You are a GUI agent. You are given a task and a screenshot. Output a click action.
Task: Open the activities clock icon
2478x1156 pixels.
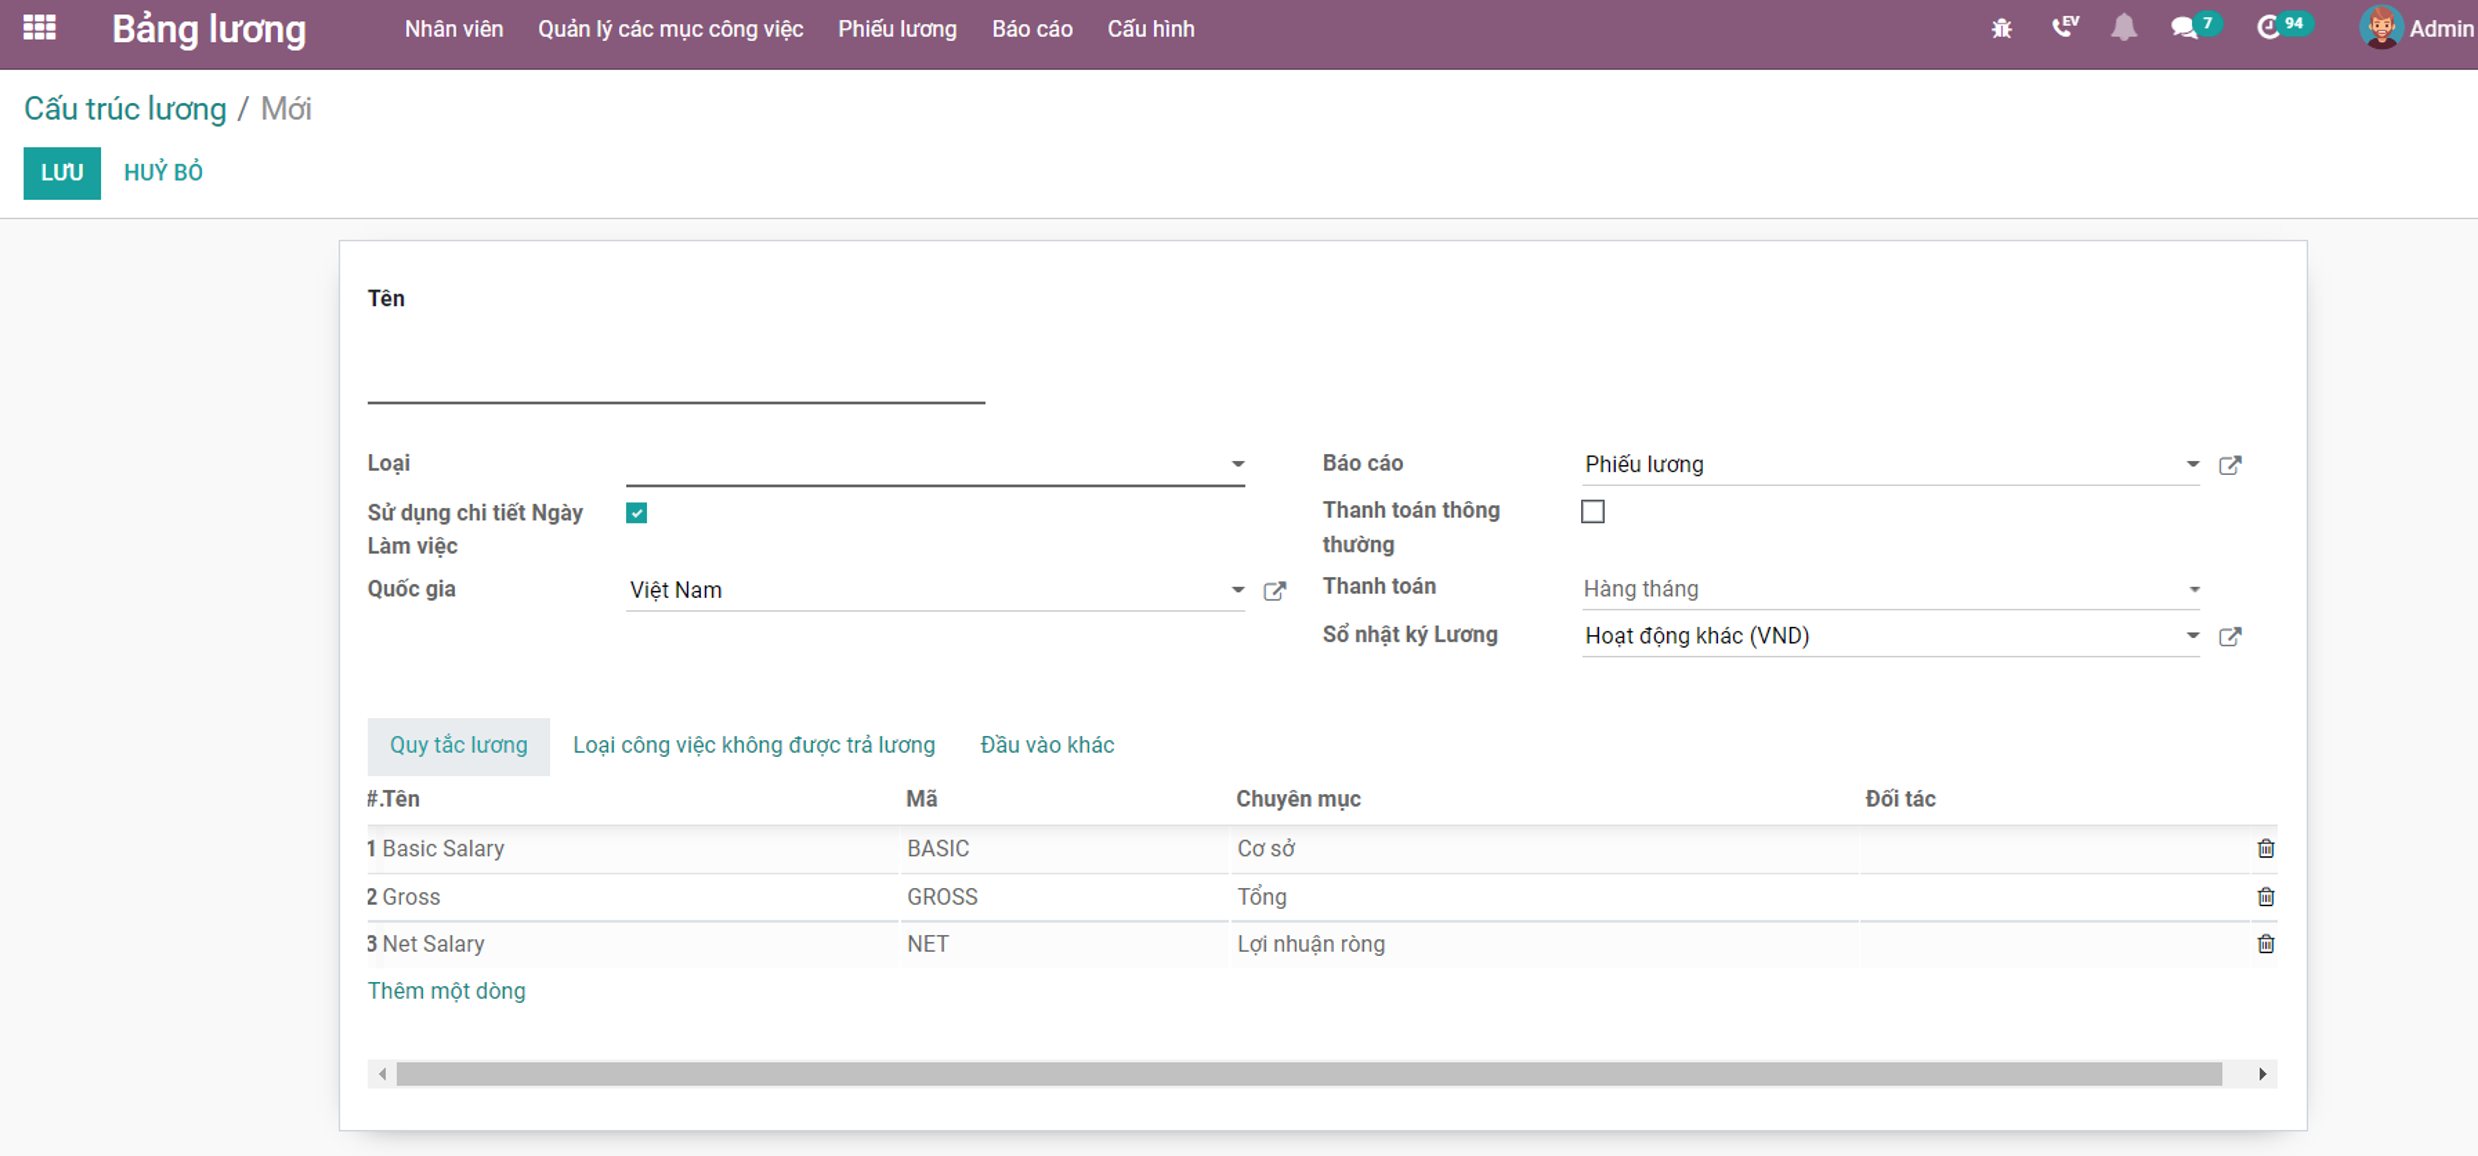(x=2269, y=28)
